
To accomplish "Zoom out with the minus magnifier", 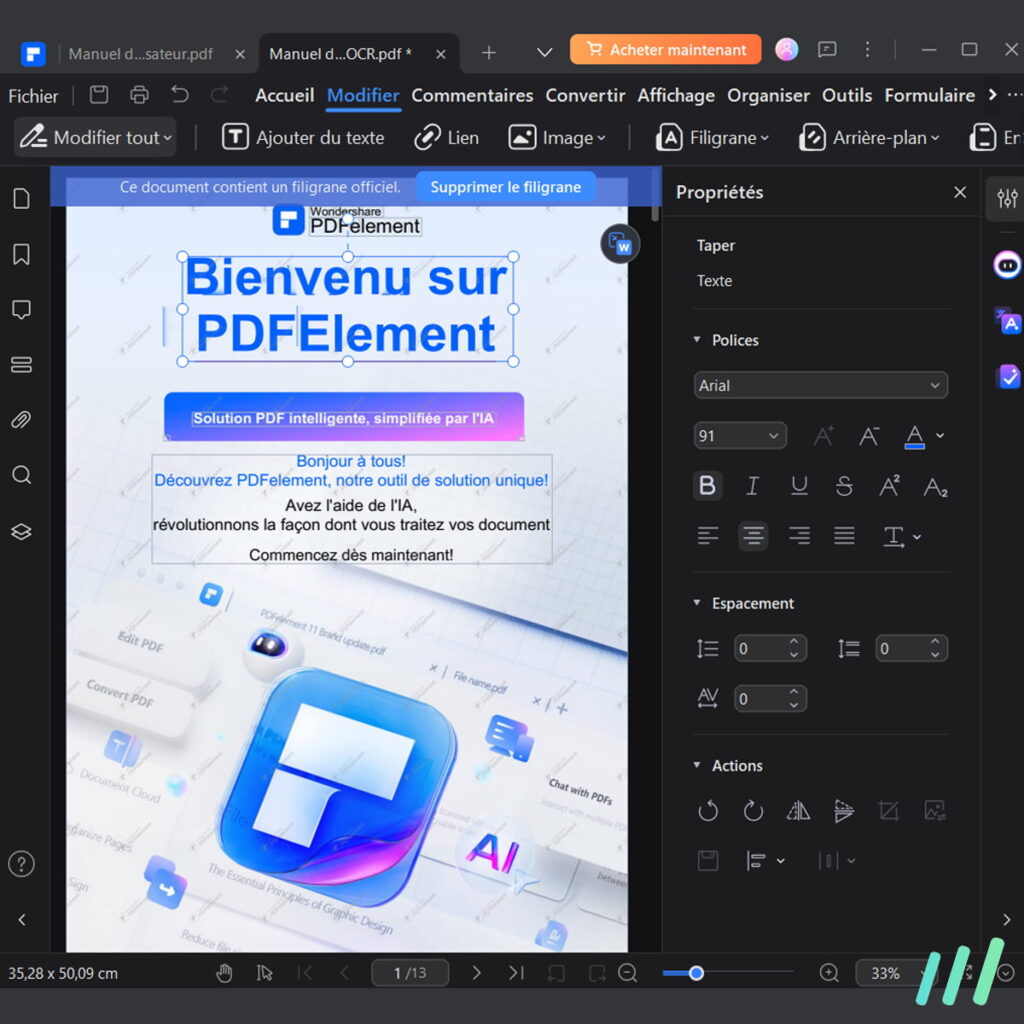I will (628, 973).
